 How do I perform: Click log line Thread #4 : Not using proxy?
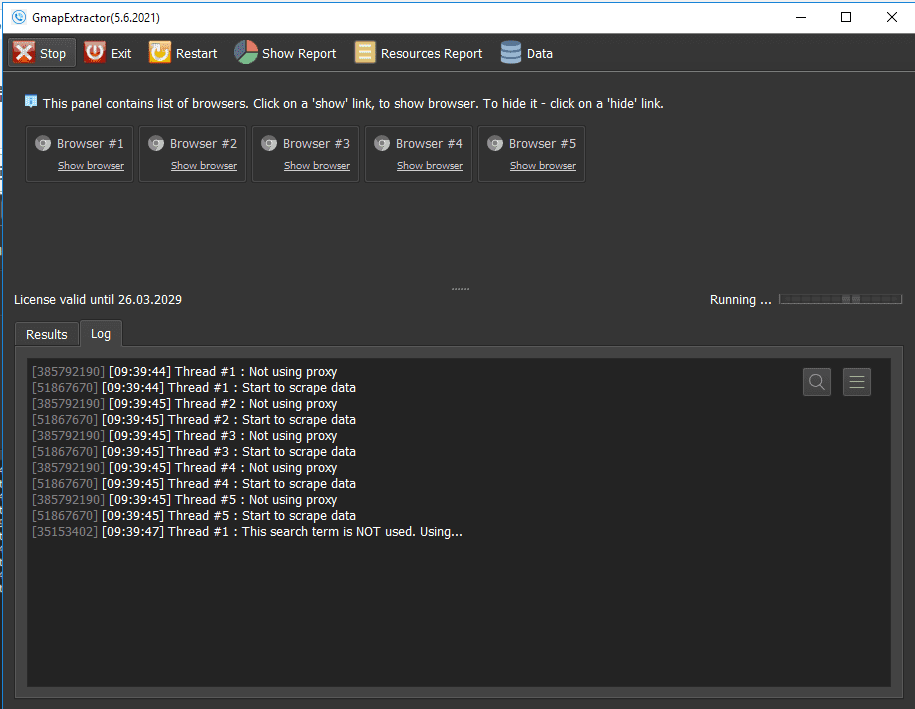tap(184, 468)
